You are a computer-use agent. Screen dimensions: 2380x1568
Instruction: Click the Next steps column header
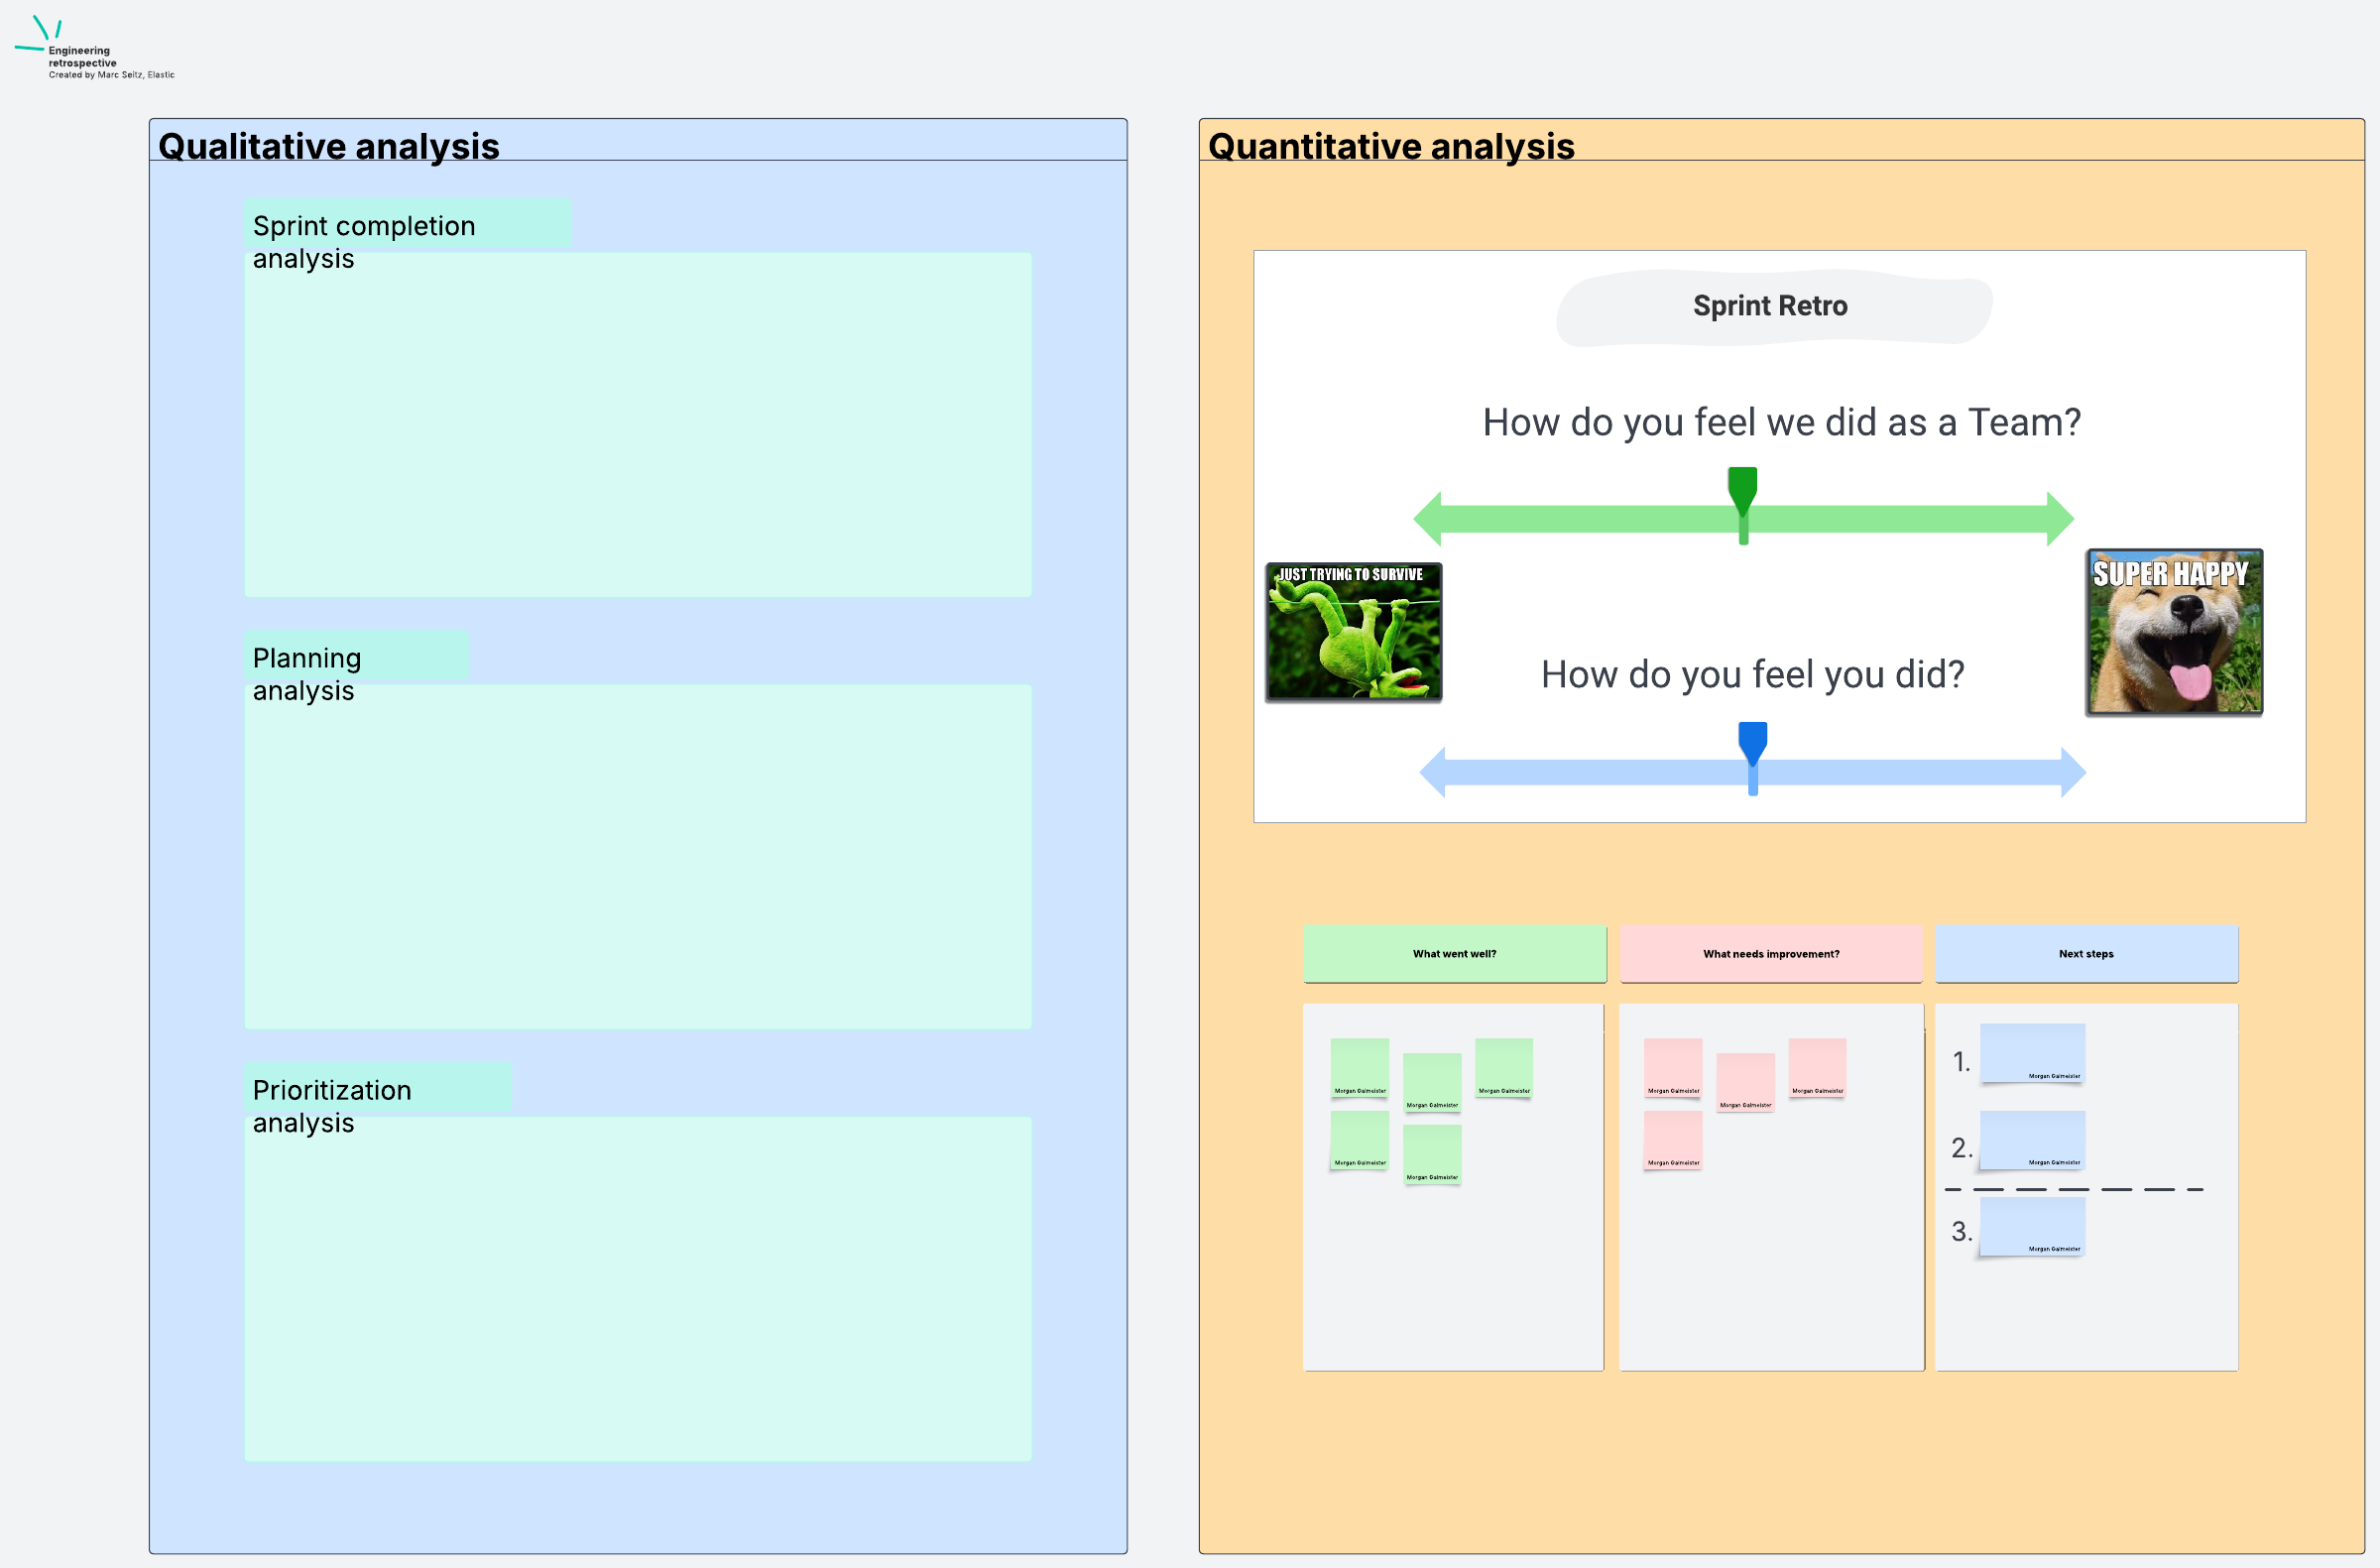pyautogui.click(x=2086, y=954)
